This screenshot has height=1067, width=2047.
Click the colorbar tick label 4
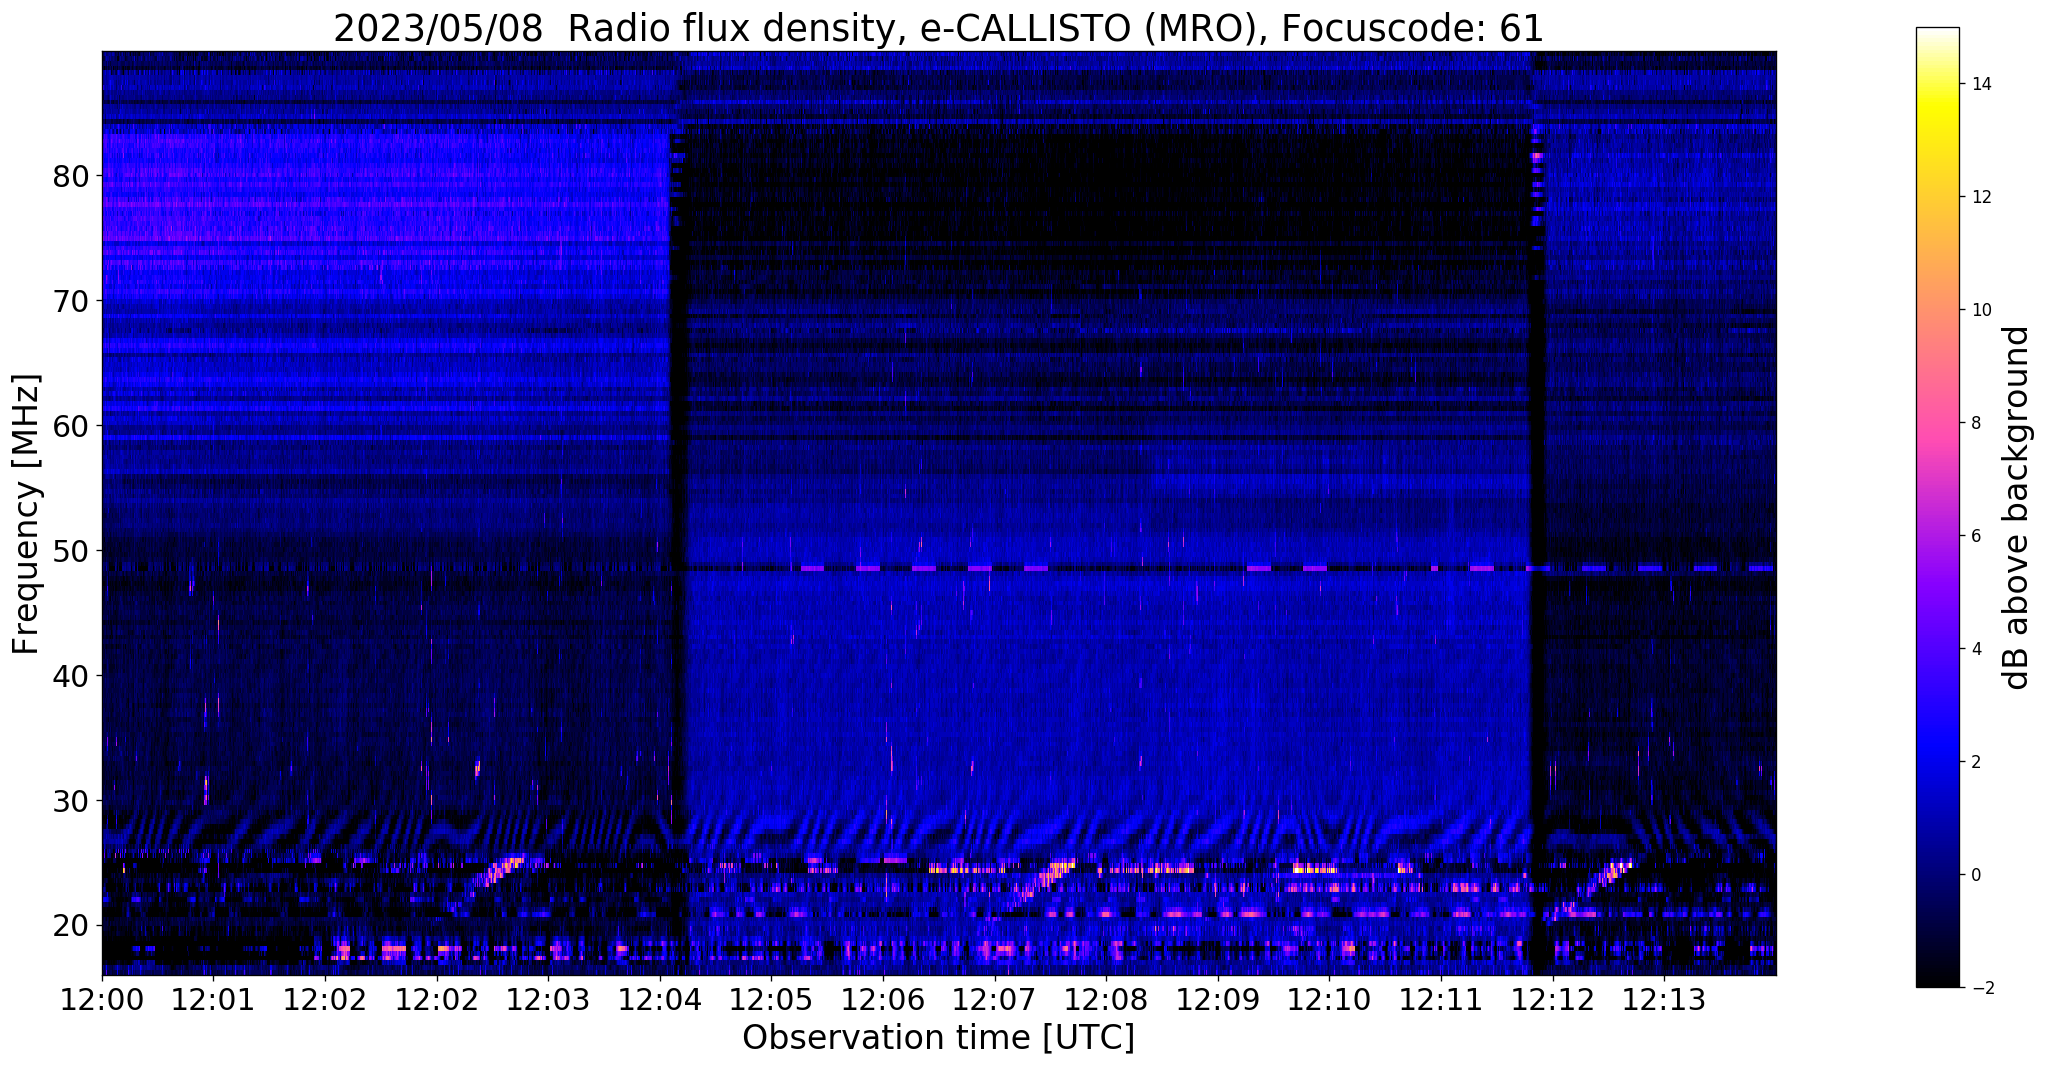tap(1976, 649)
